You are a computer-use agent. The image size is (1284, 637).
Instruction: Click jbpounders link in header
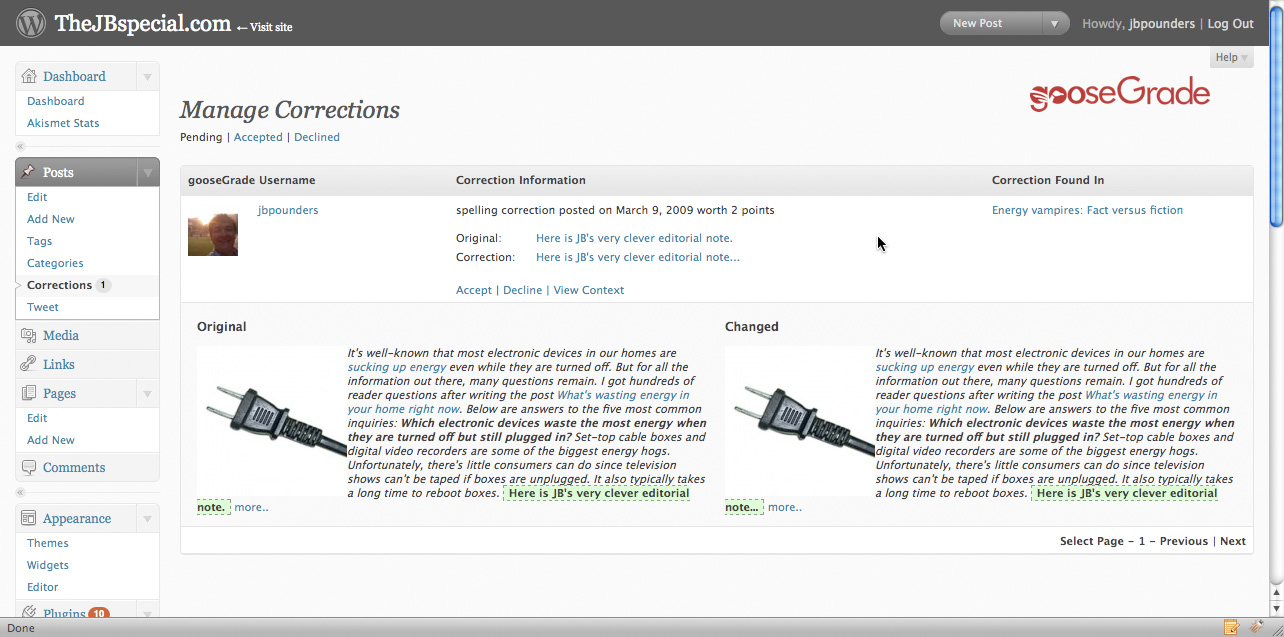click(x=1164, y=24)
